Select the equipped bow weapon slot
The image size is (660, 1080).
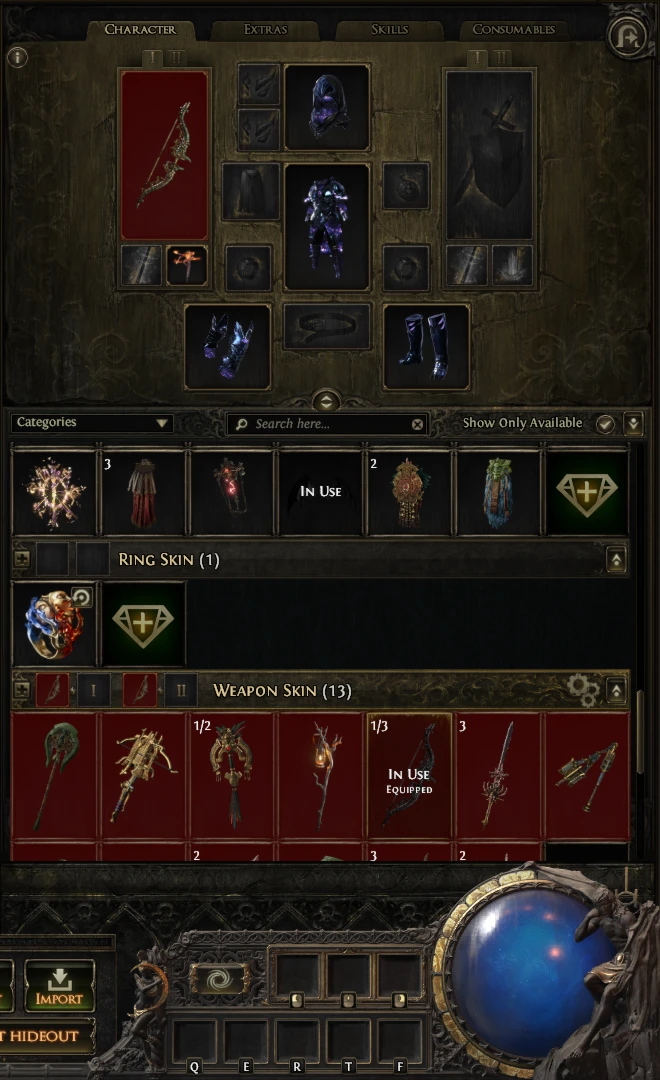click(x=165, y=155)
